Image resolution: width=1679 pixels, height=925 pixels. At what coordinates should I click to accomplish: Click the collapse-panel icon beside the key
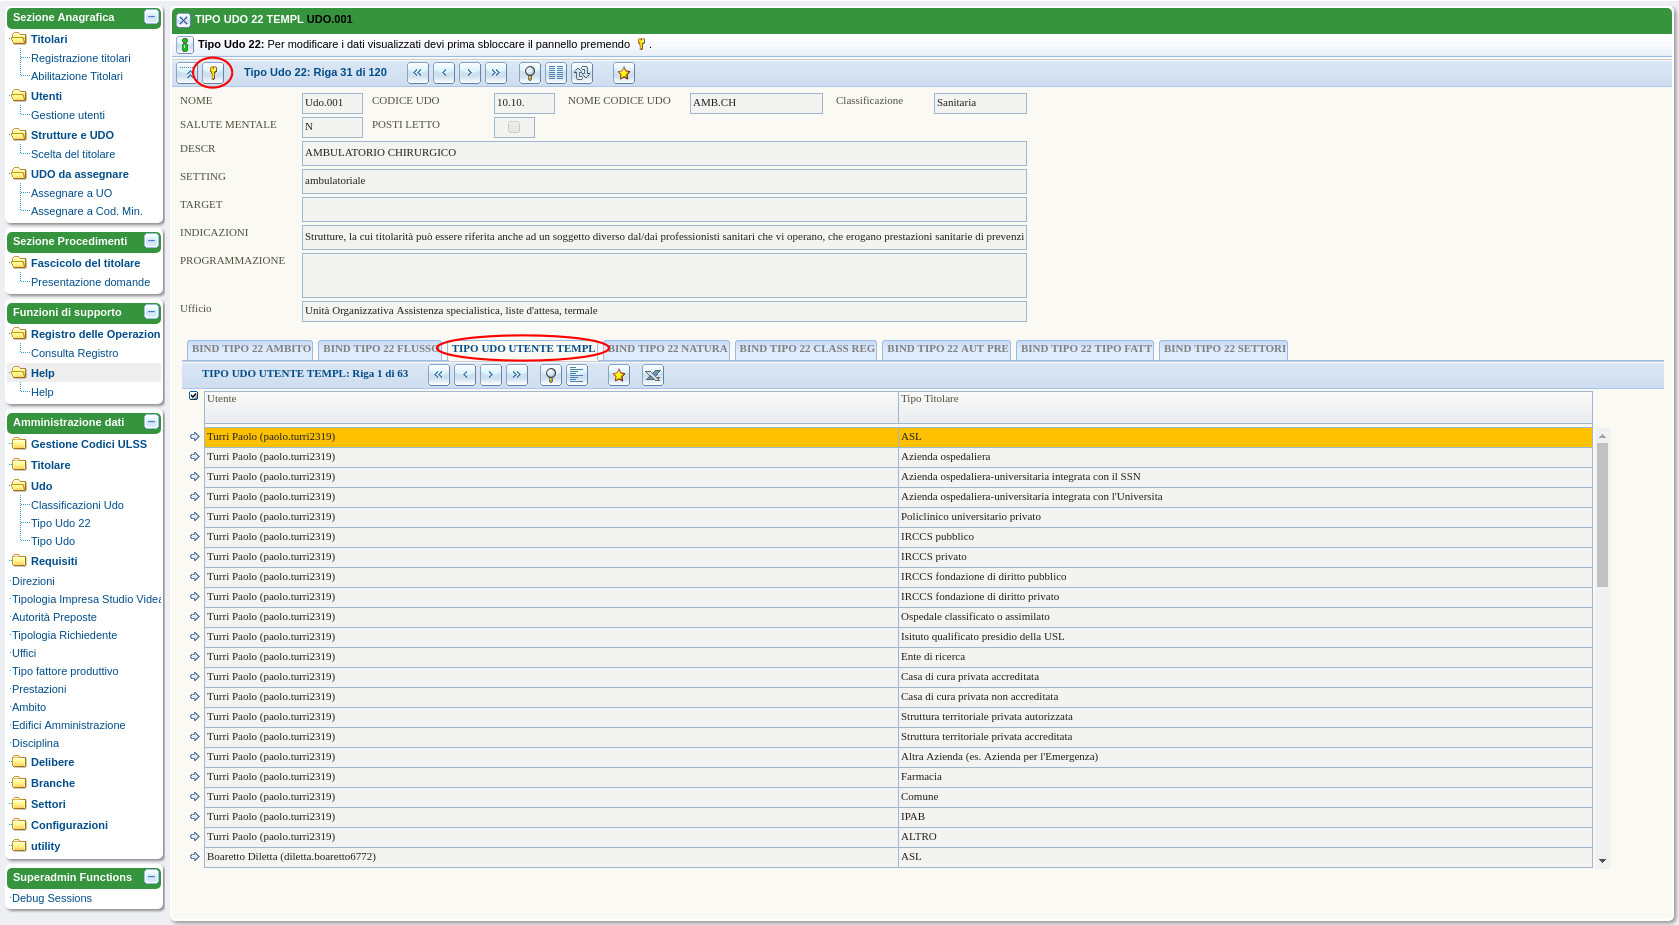[187, 73]
